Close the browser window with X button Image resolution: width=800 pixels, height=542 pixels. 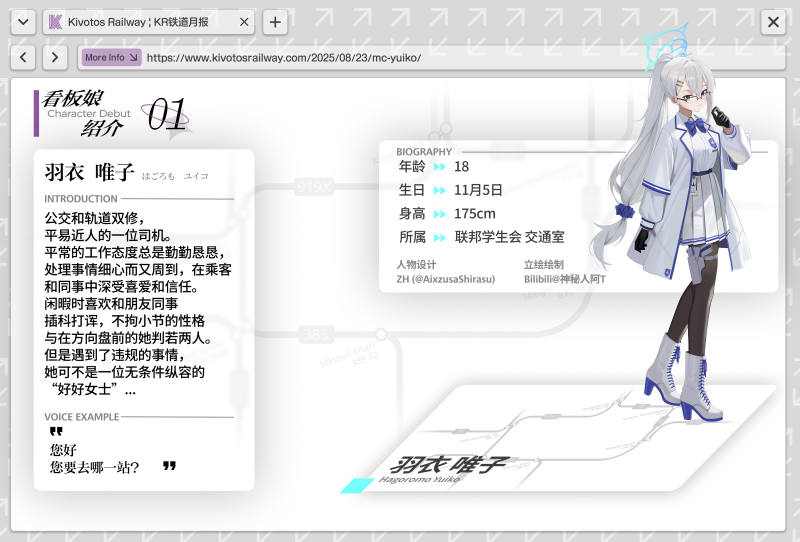pyautogui.click(x=773, y=22)
